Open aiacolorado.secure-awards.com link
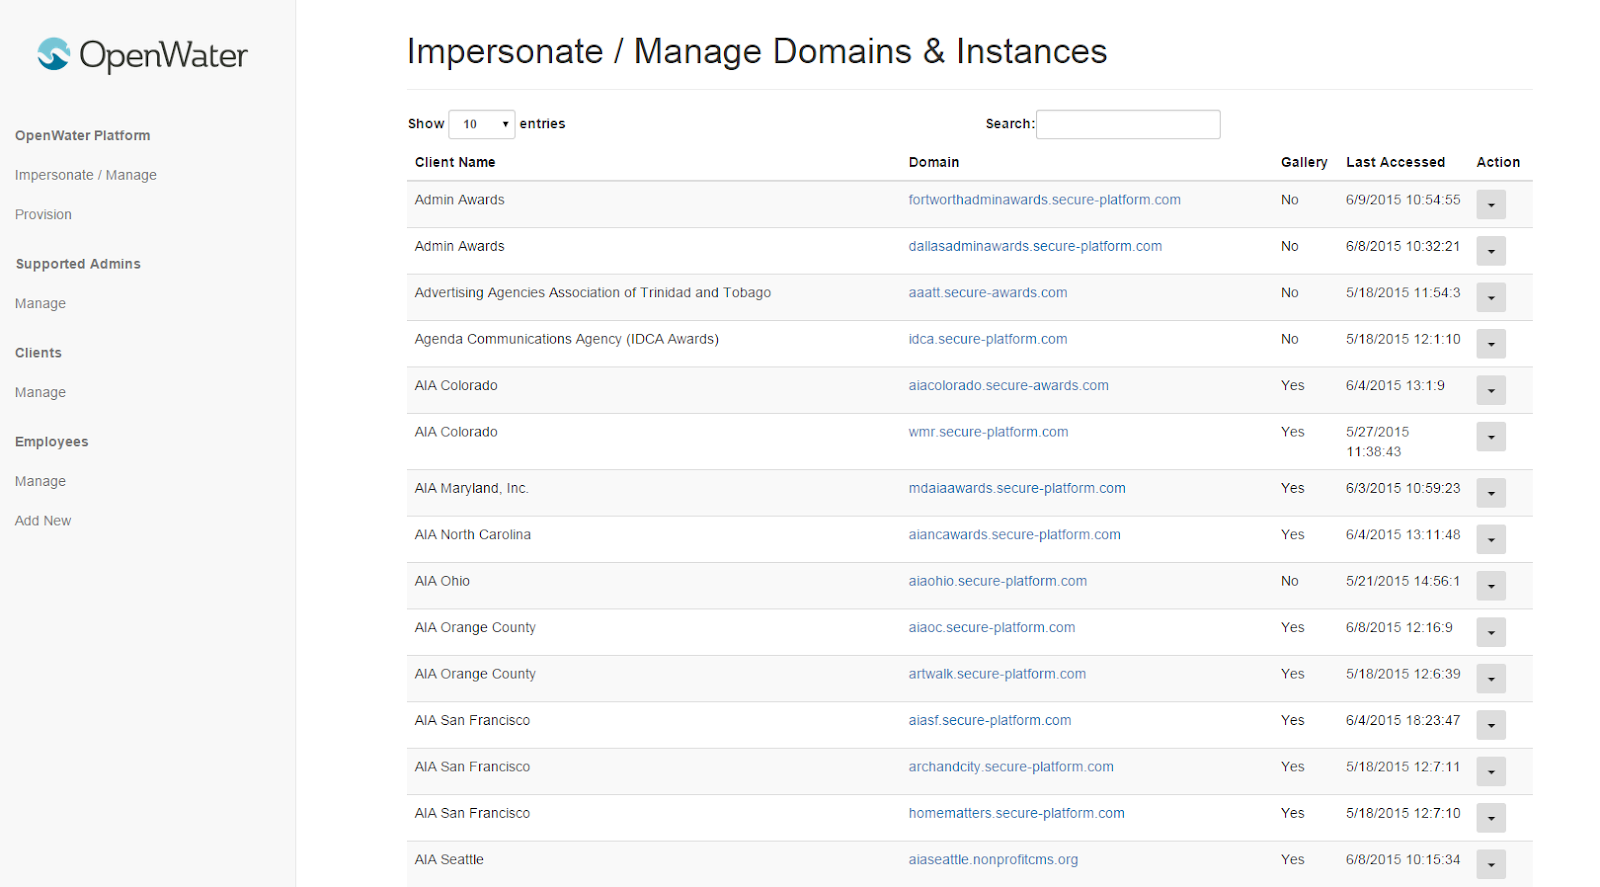 coord(1008,386)
